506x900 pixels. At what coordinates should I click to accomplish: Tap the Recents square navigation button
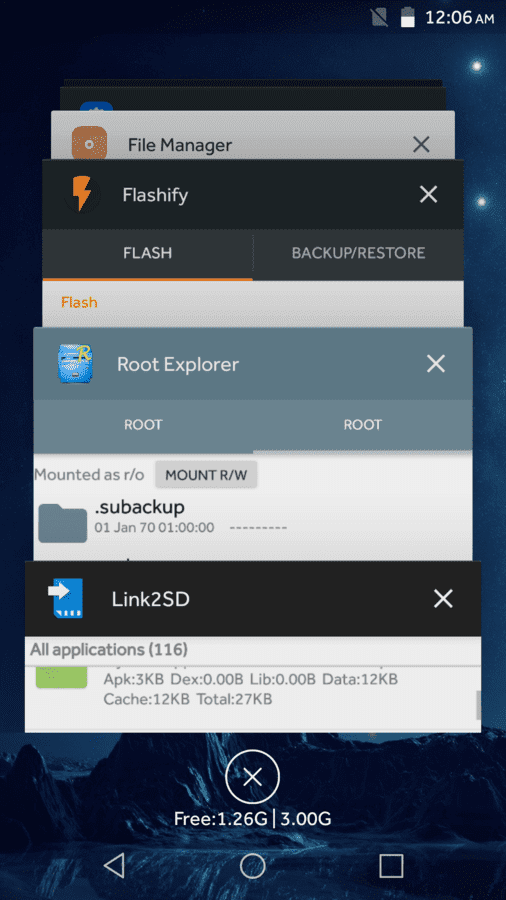pos(391,866)
